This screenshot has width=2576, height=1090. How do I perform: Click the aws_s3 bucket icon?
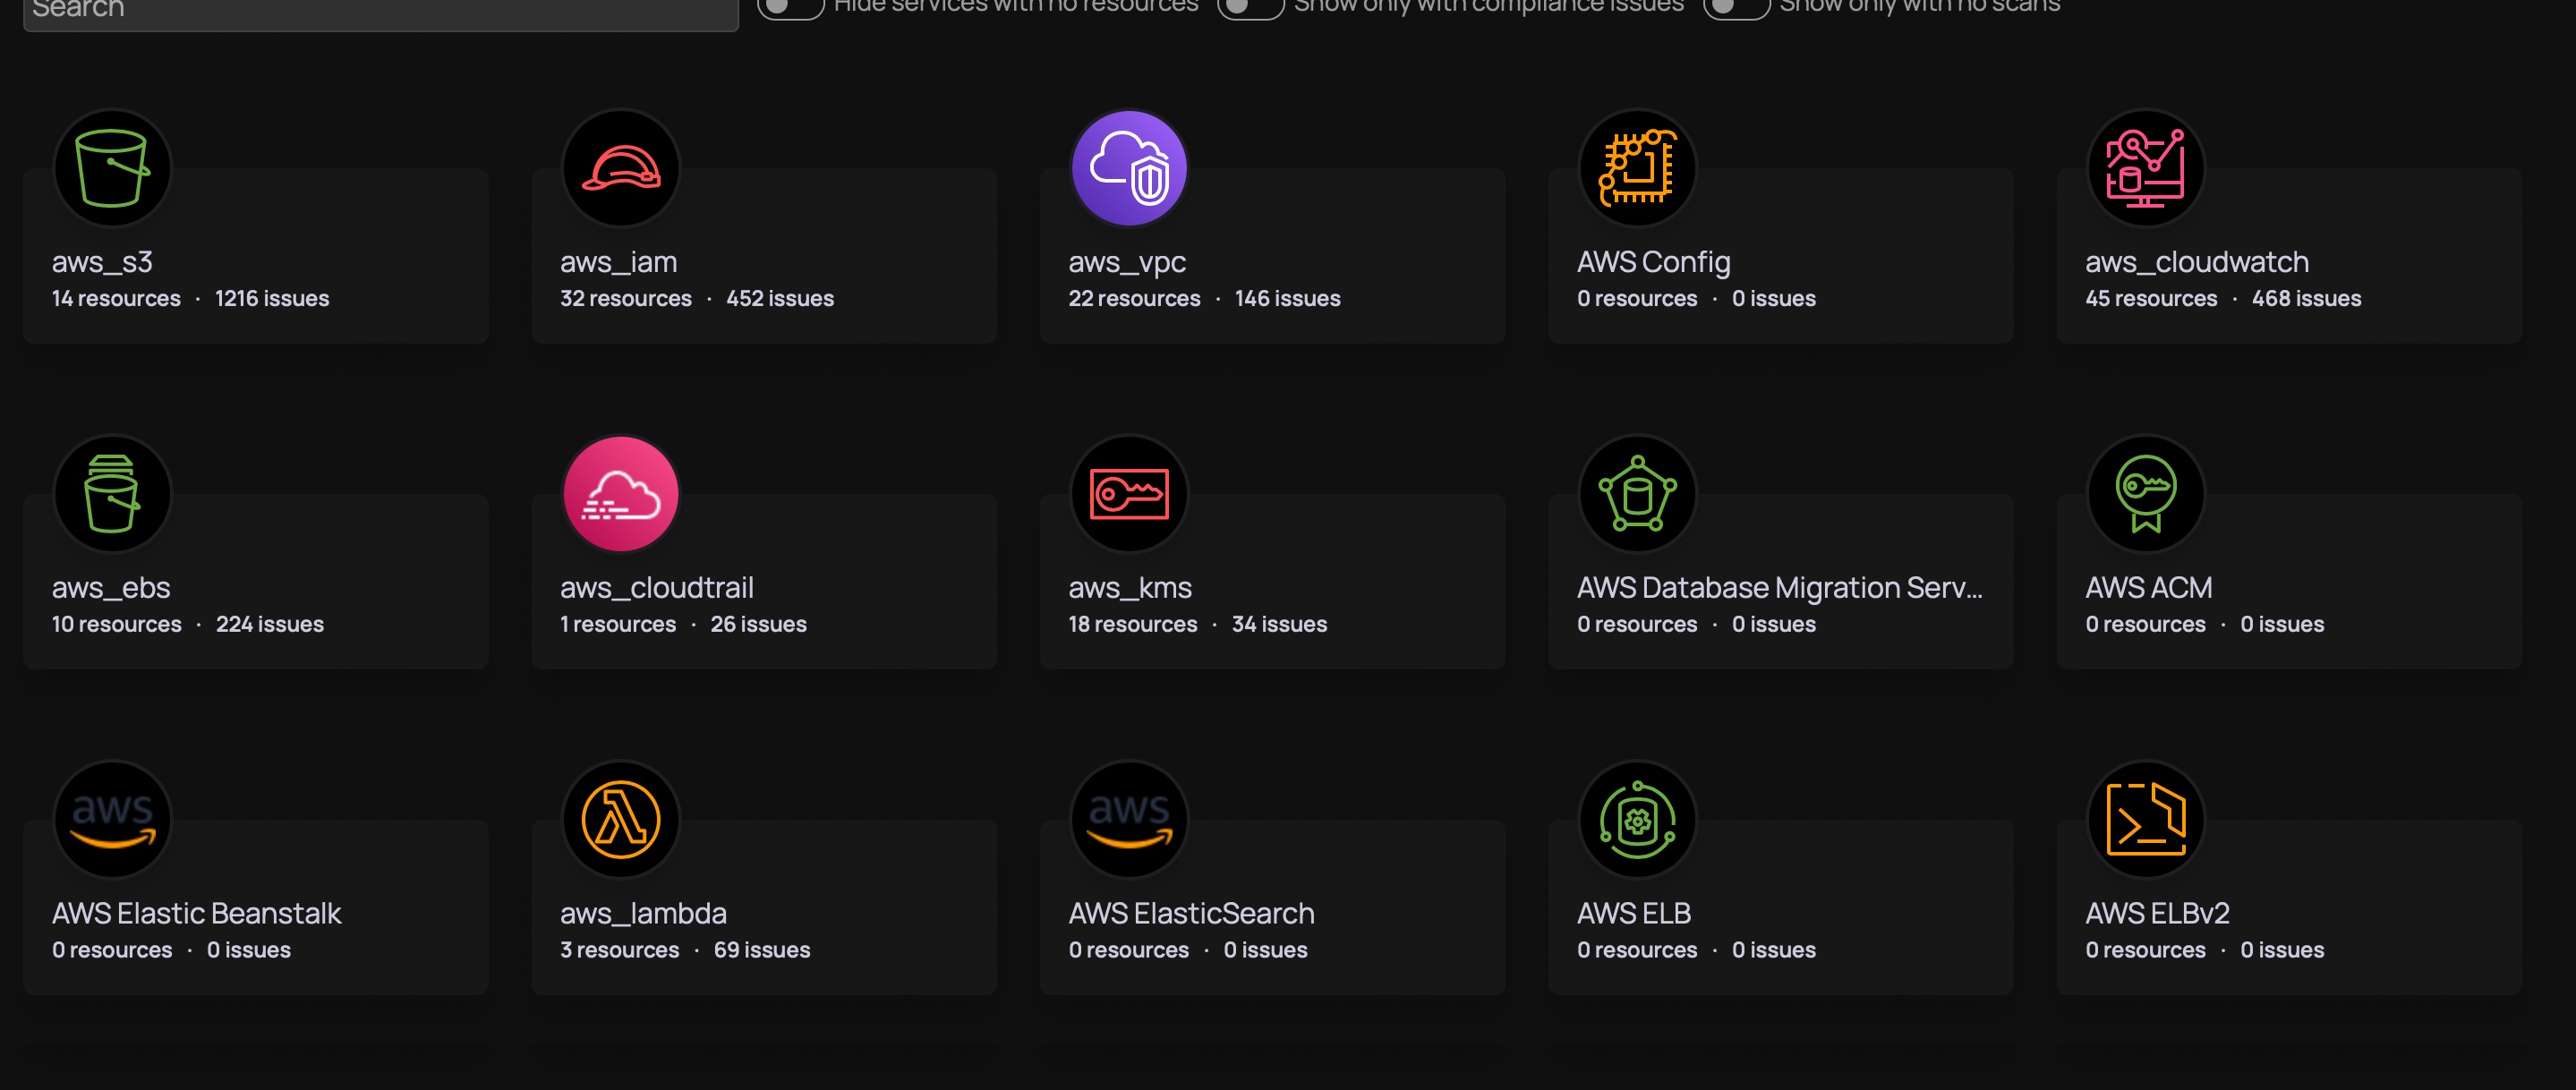point(112,168)
